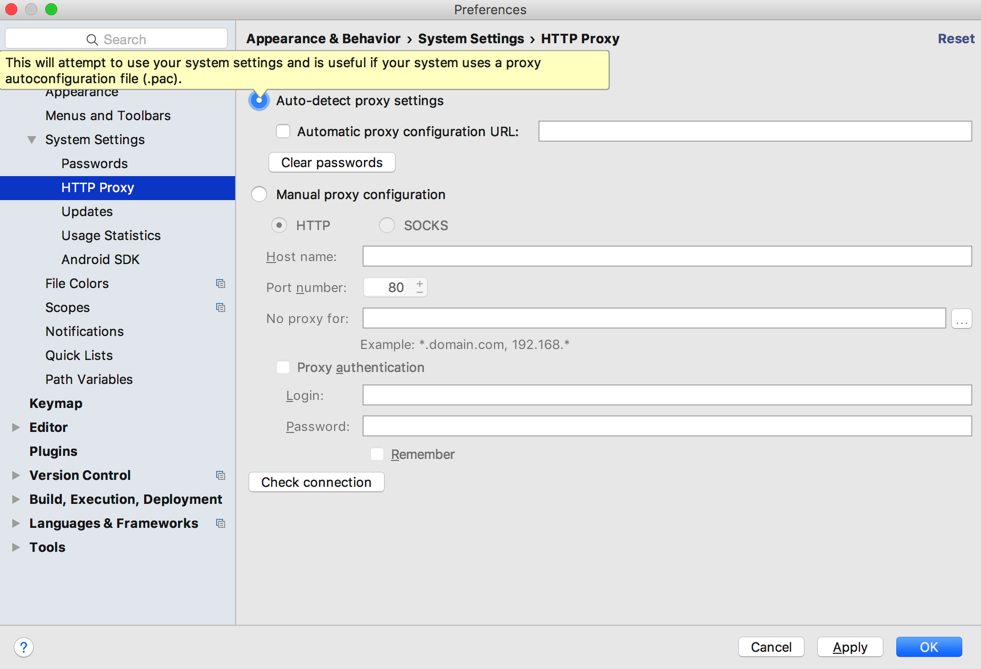Click the ellipsis button beside No proxy for
This screenshot has height=669, width=981.
tap(961, 319)
